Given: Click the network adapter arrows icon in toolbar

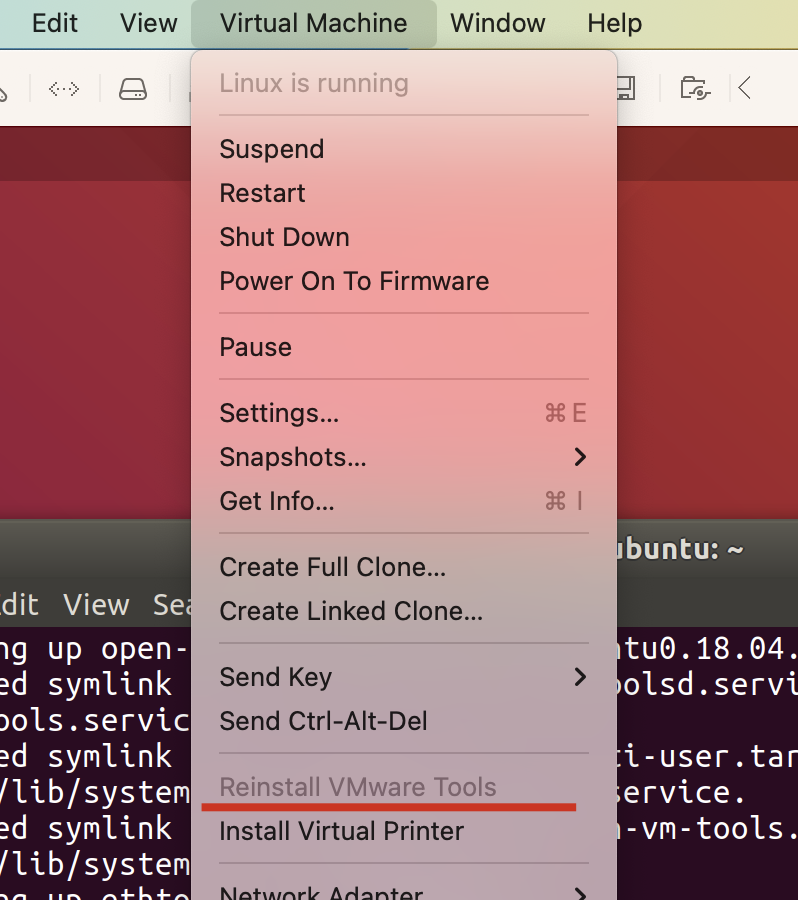Looking at the screenshot, I should tap(64, 89).
